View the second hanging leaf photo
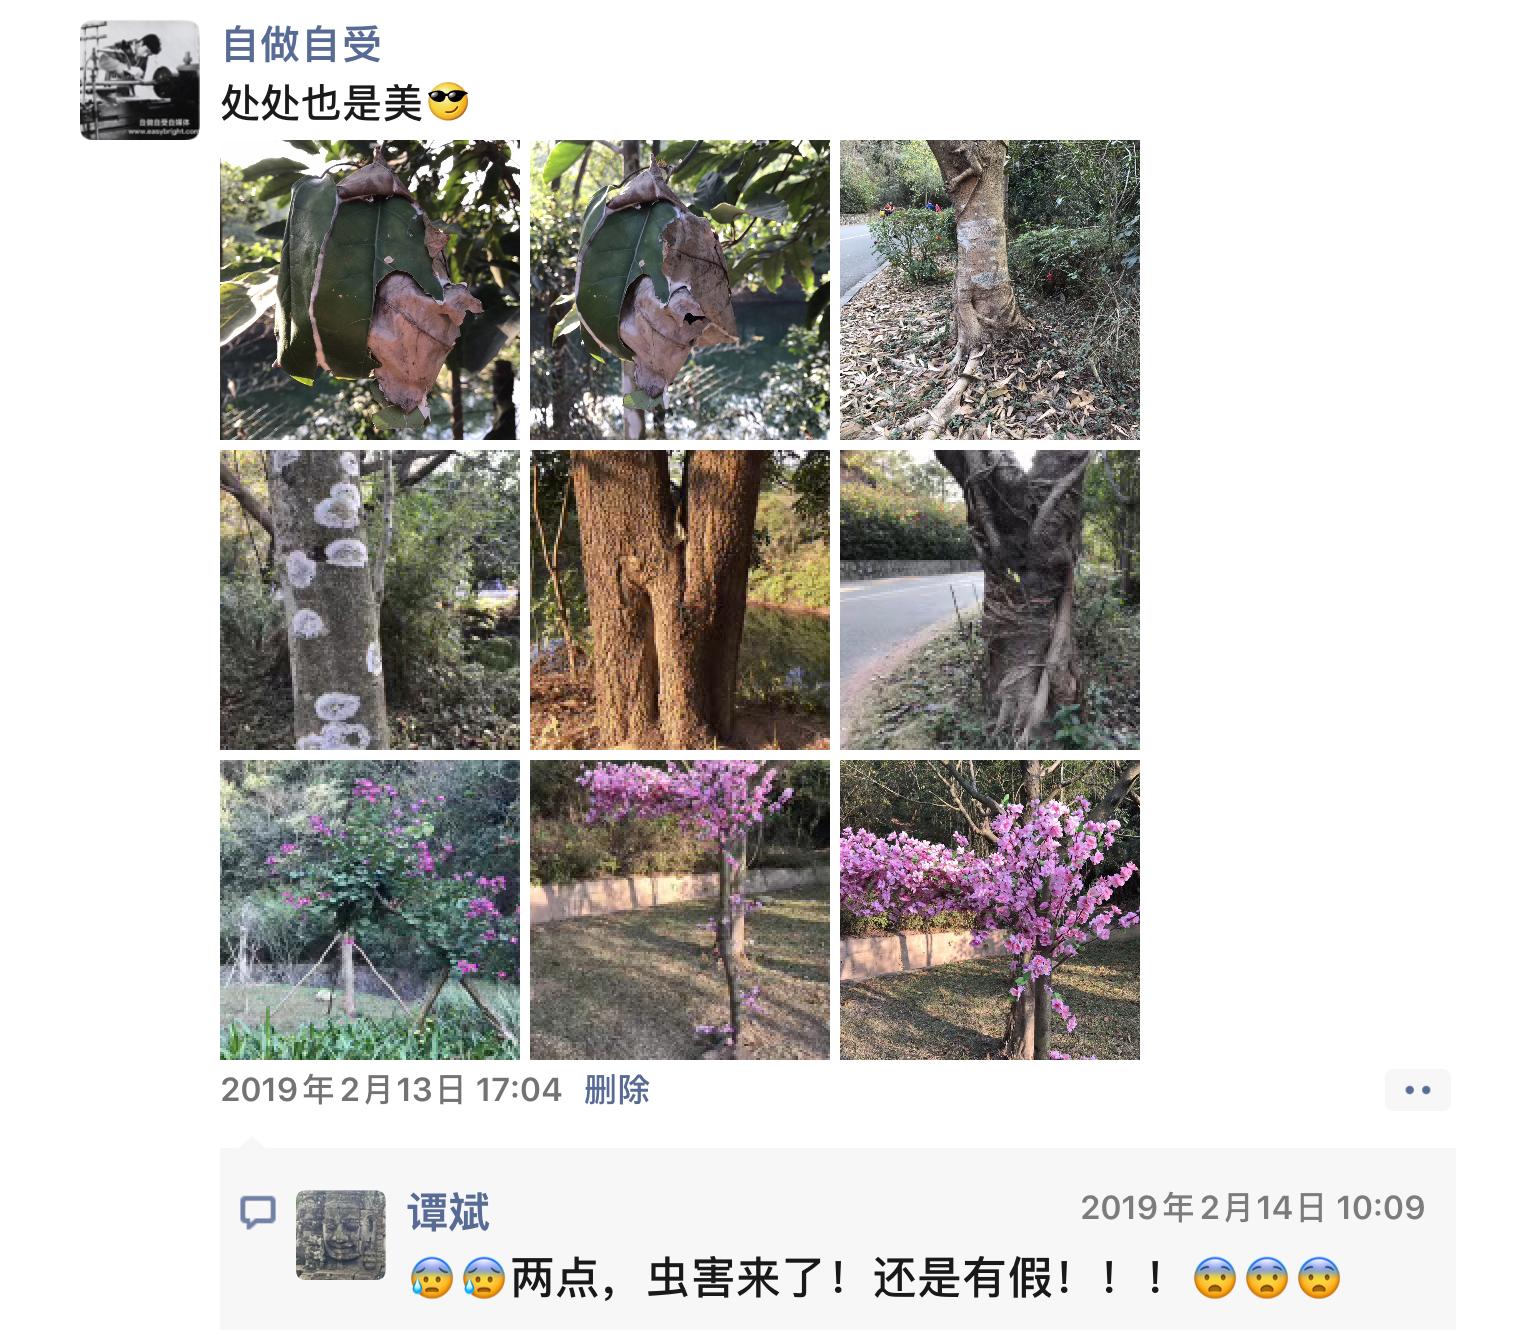The image size is (1536, 1330). pos(680,290)
